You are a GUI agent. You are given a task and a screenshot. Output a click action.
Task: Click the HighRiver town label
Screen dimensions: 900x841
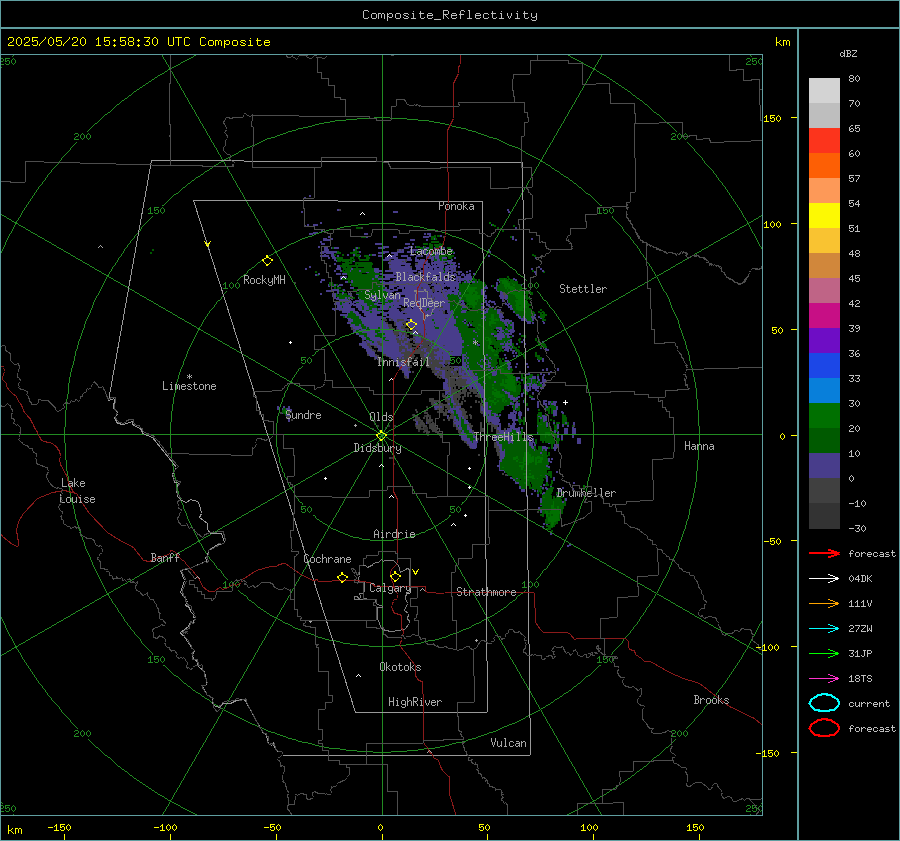415,702
